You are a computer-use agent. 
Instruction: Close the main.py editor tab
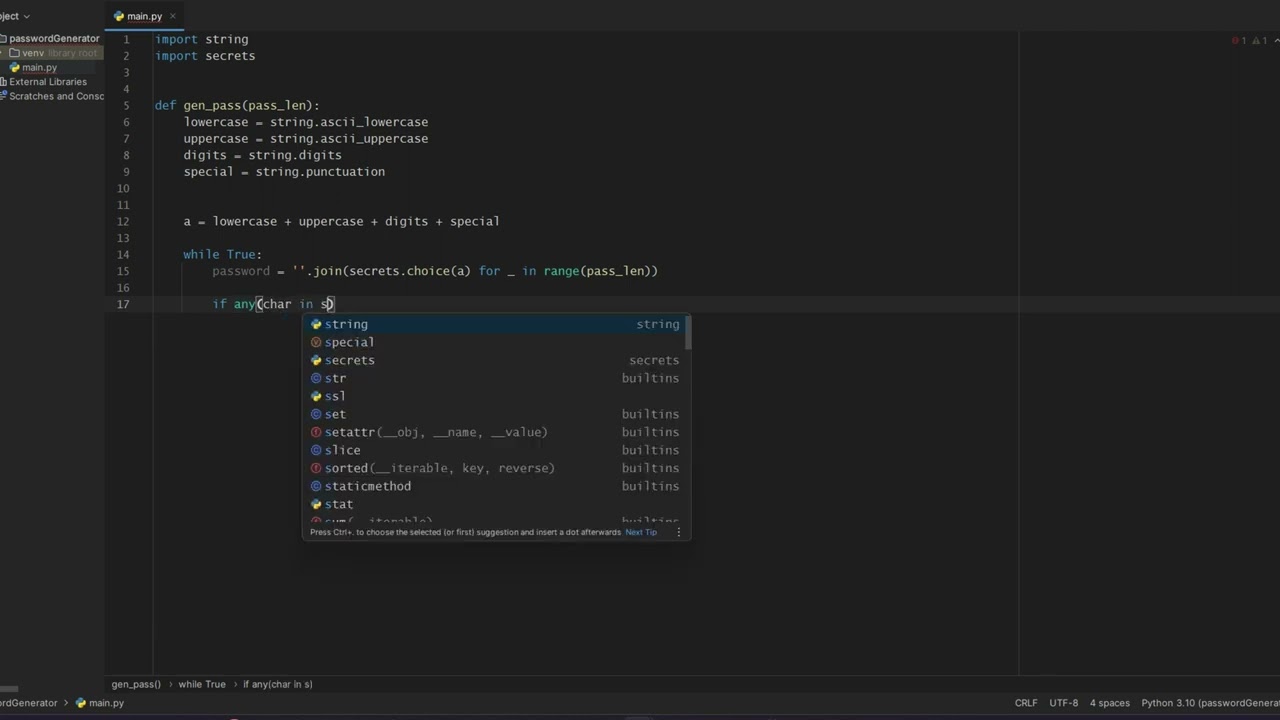172,16
